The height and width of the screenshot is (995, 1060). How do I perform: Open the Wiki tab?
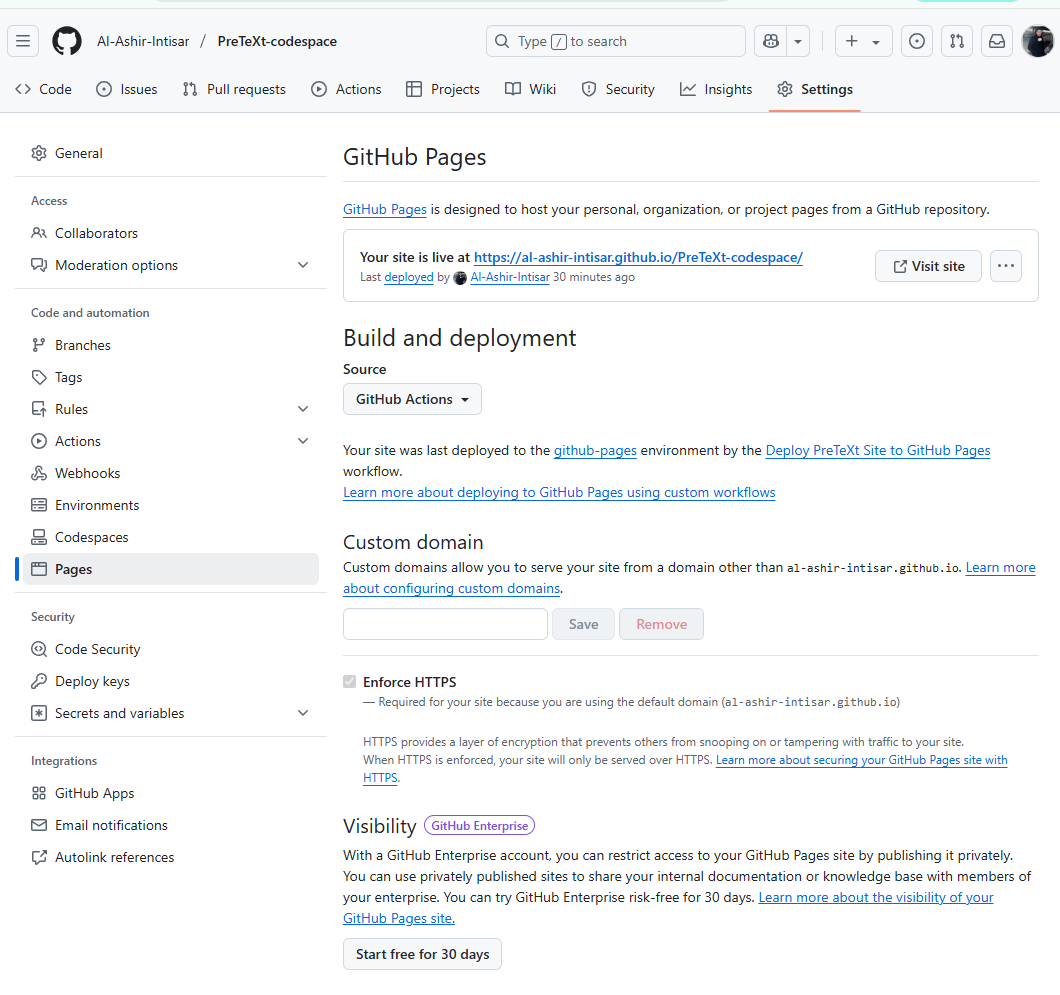click(x=531, y=89)
